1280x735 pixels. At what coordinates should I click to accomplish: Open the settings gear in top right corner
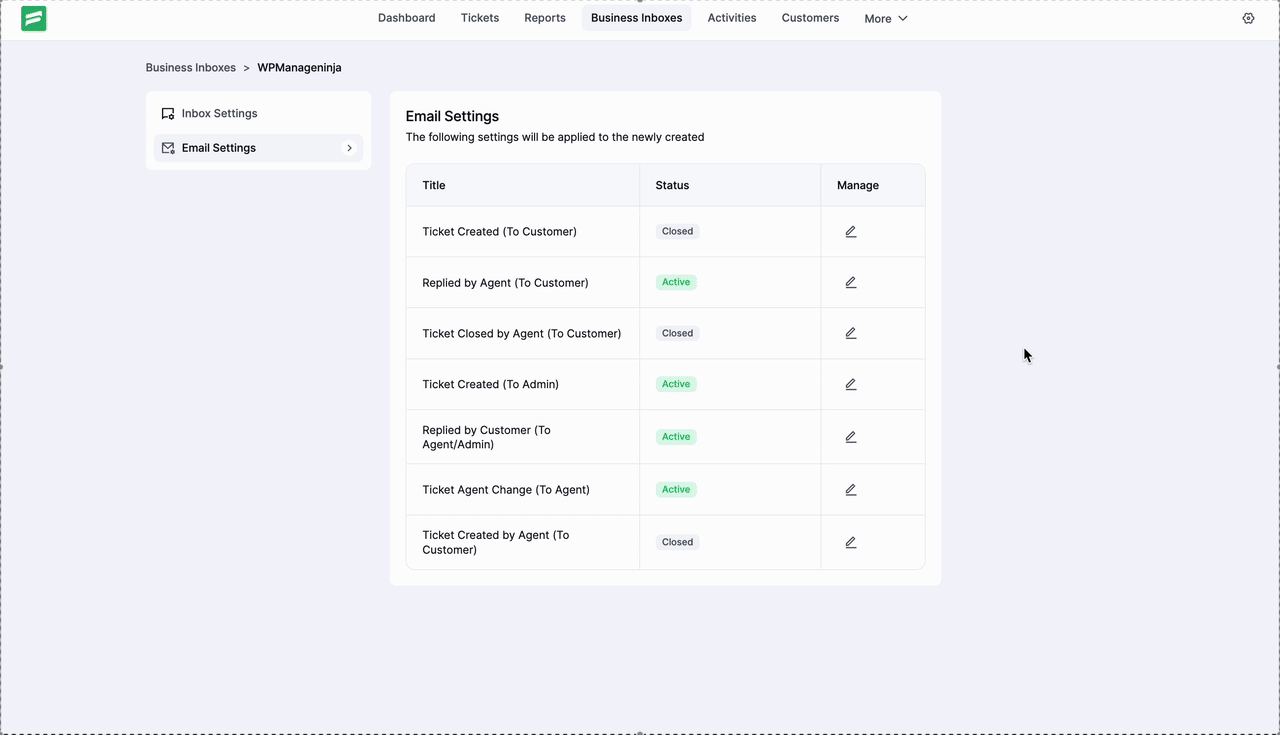(x=1247, y=18)
